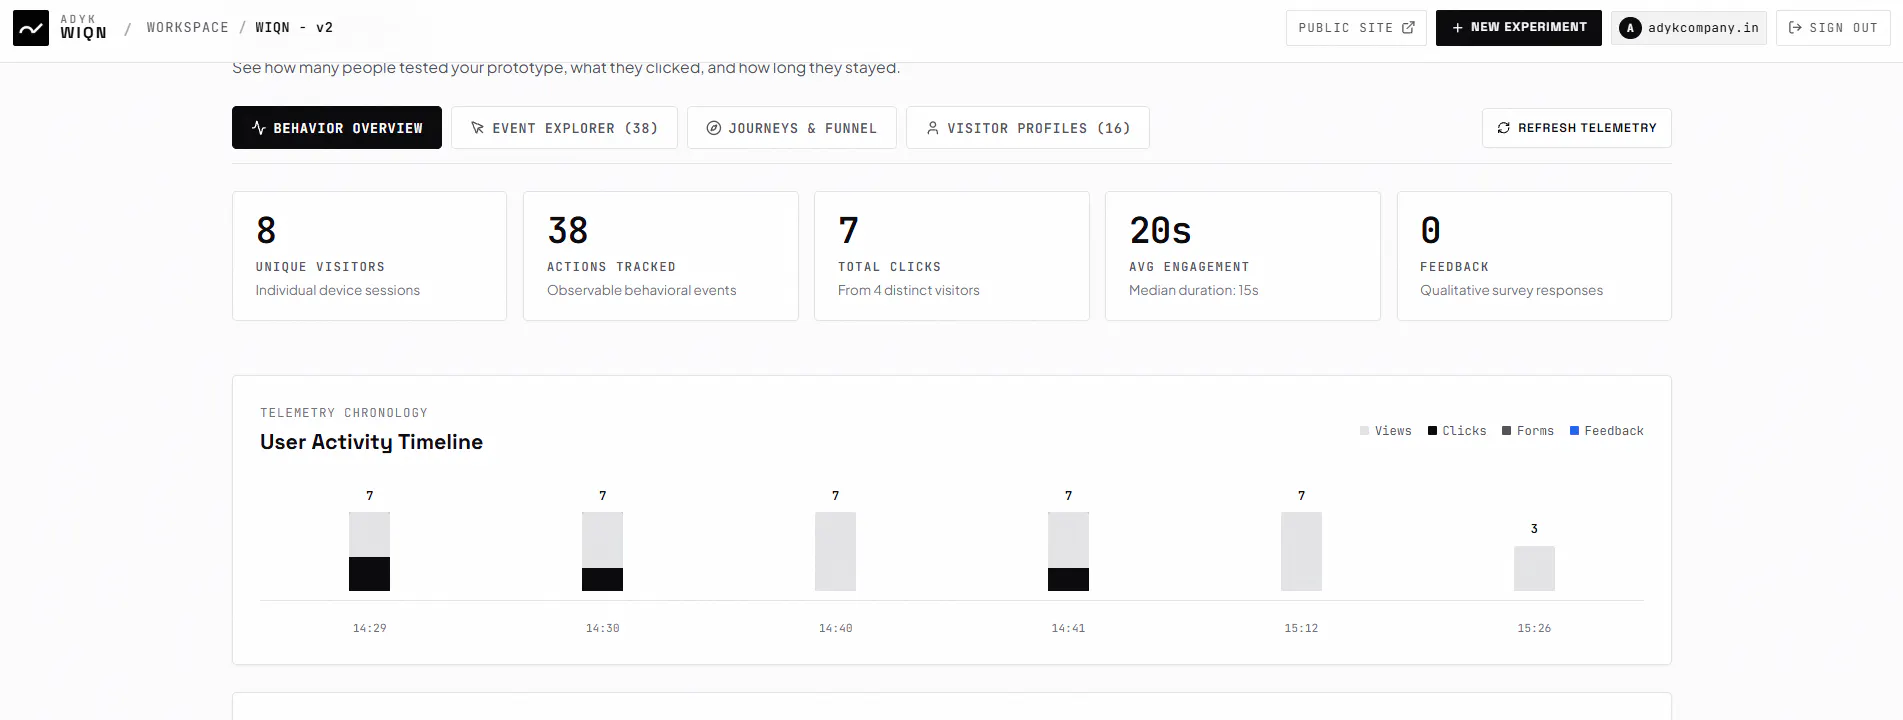The width and height of the screenshot is (1903, 720).
Task: Click the 14:29 timeline bar
Action: pos(369,551)
